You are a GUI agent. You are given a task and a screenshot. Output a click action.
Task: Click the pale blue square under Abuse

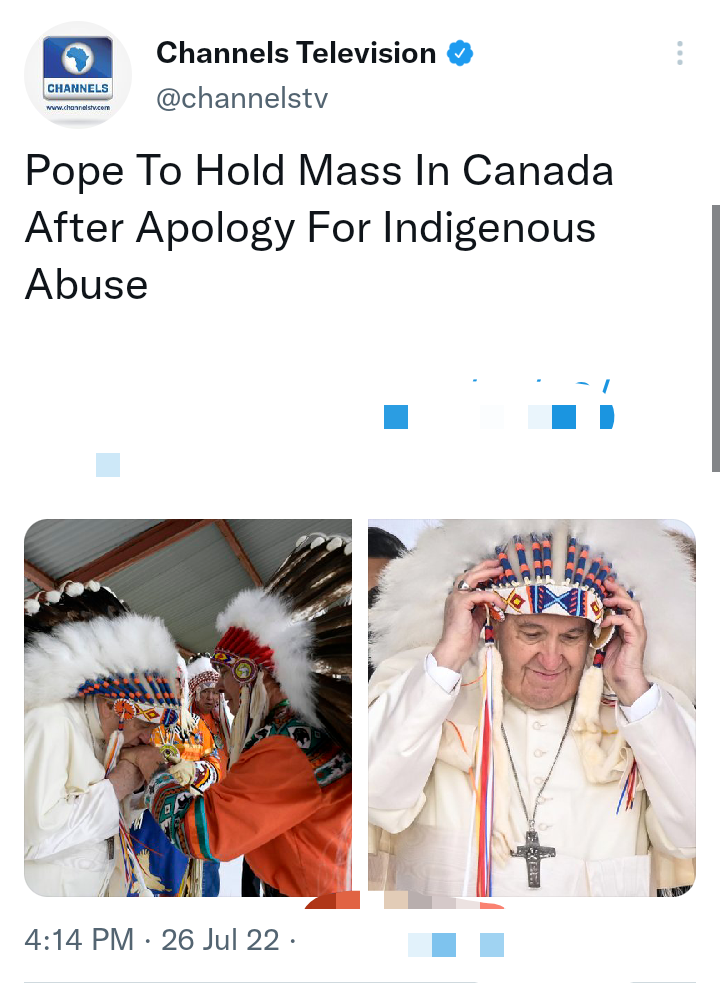pyautogui.click(x=108, y=465)
